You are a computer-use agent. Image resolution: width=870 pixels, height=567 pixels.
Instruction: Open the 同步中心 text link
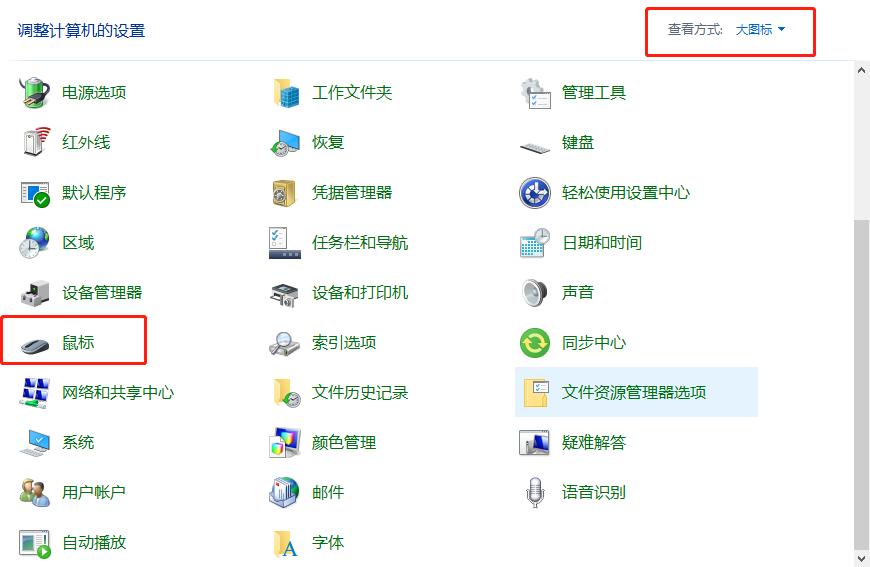594,343
